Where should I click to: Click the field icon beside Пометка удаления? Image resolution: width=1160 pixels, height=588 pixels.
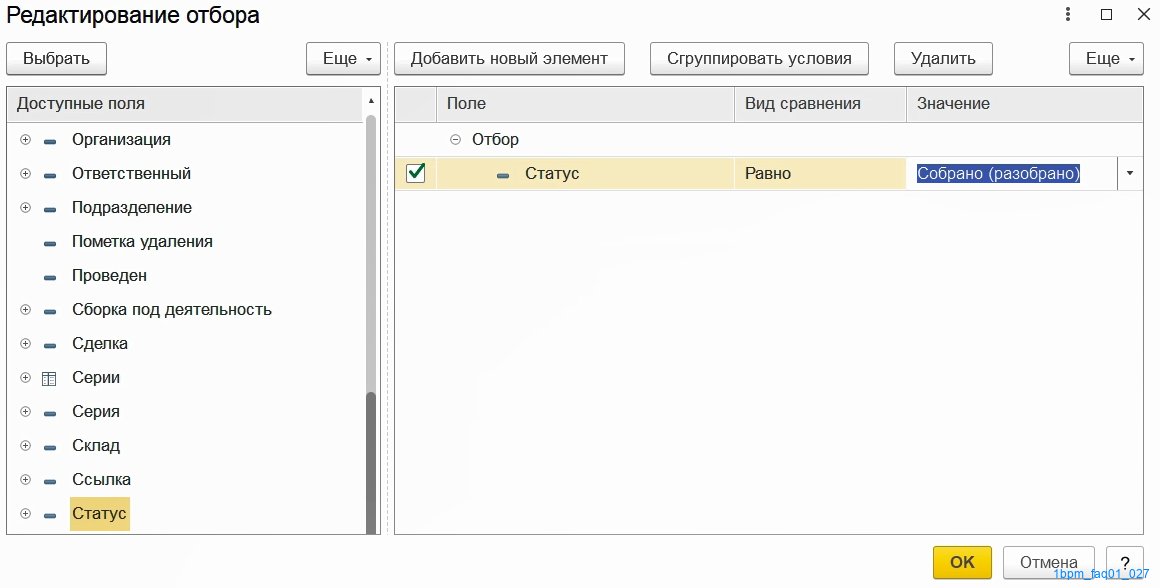(50, 243)
